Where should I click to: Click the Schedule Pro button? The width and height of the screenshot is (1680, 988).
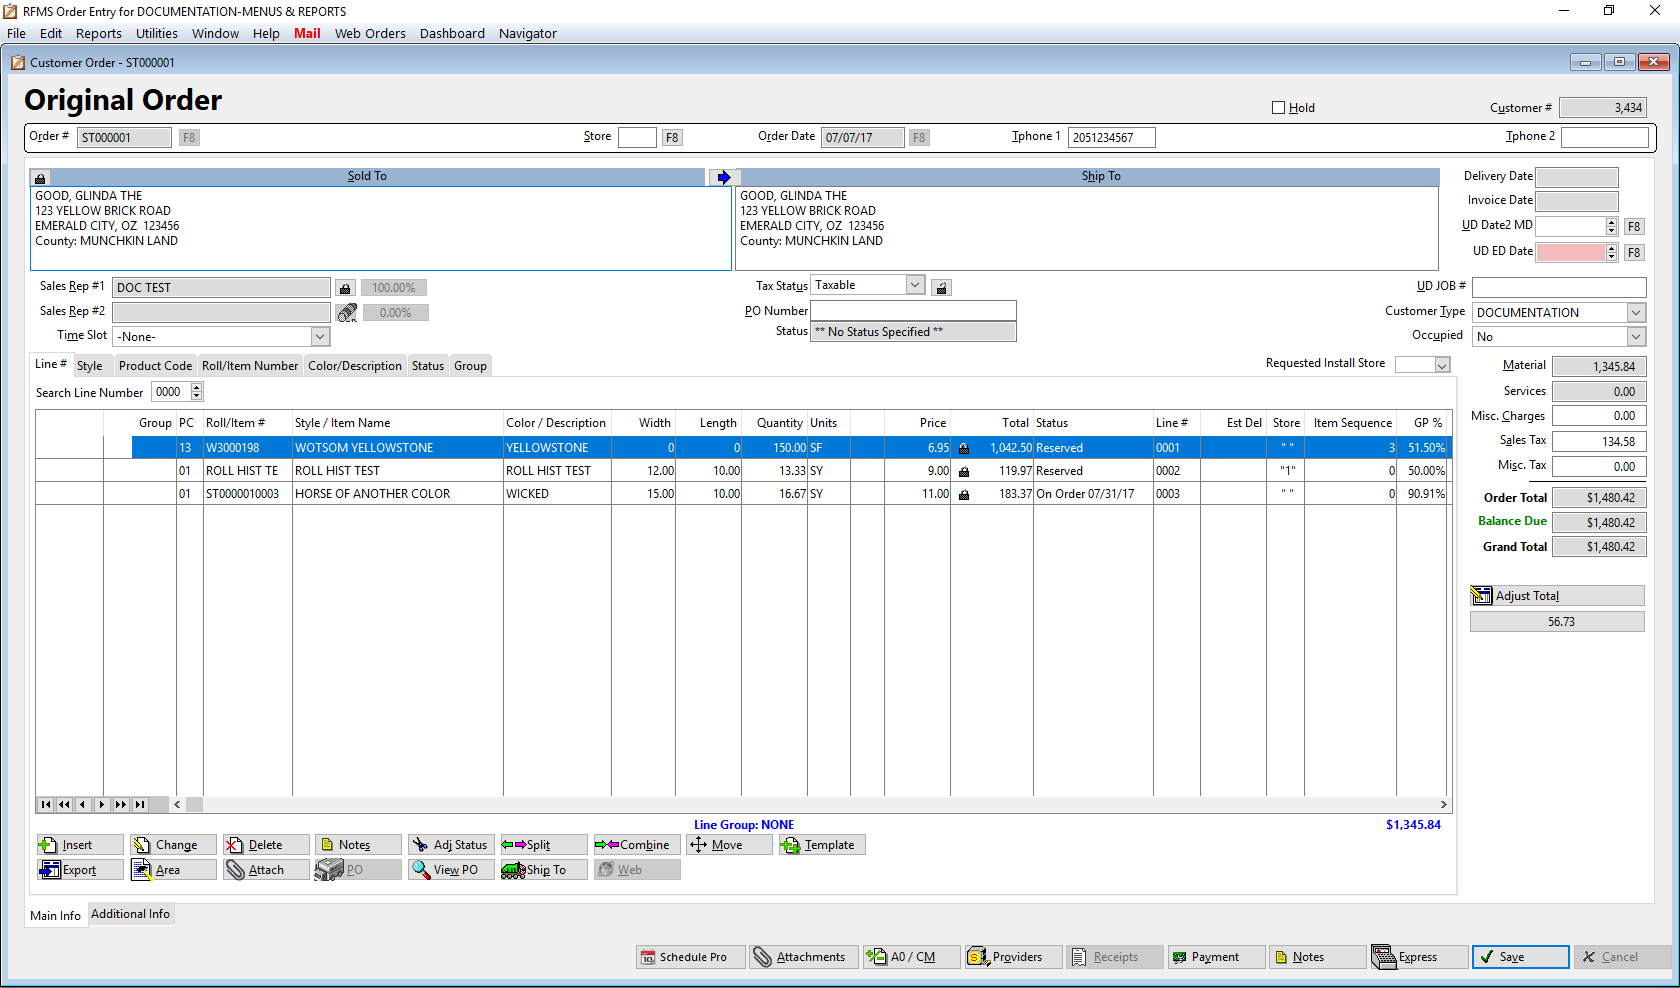[x=690, y=957]
